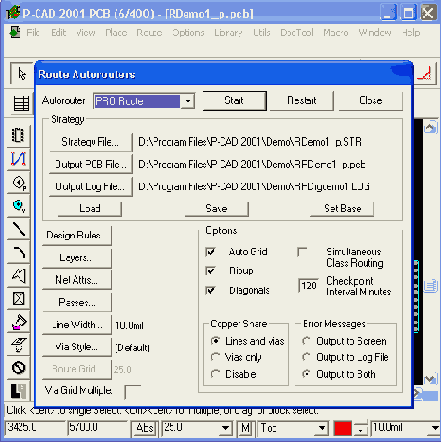Select the arrow pointer tool
The height and width of the screenshot is (442, 441).
pos(22,74)
